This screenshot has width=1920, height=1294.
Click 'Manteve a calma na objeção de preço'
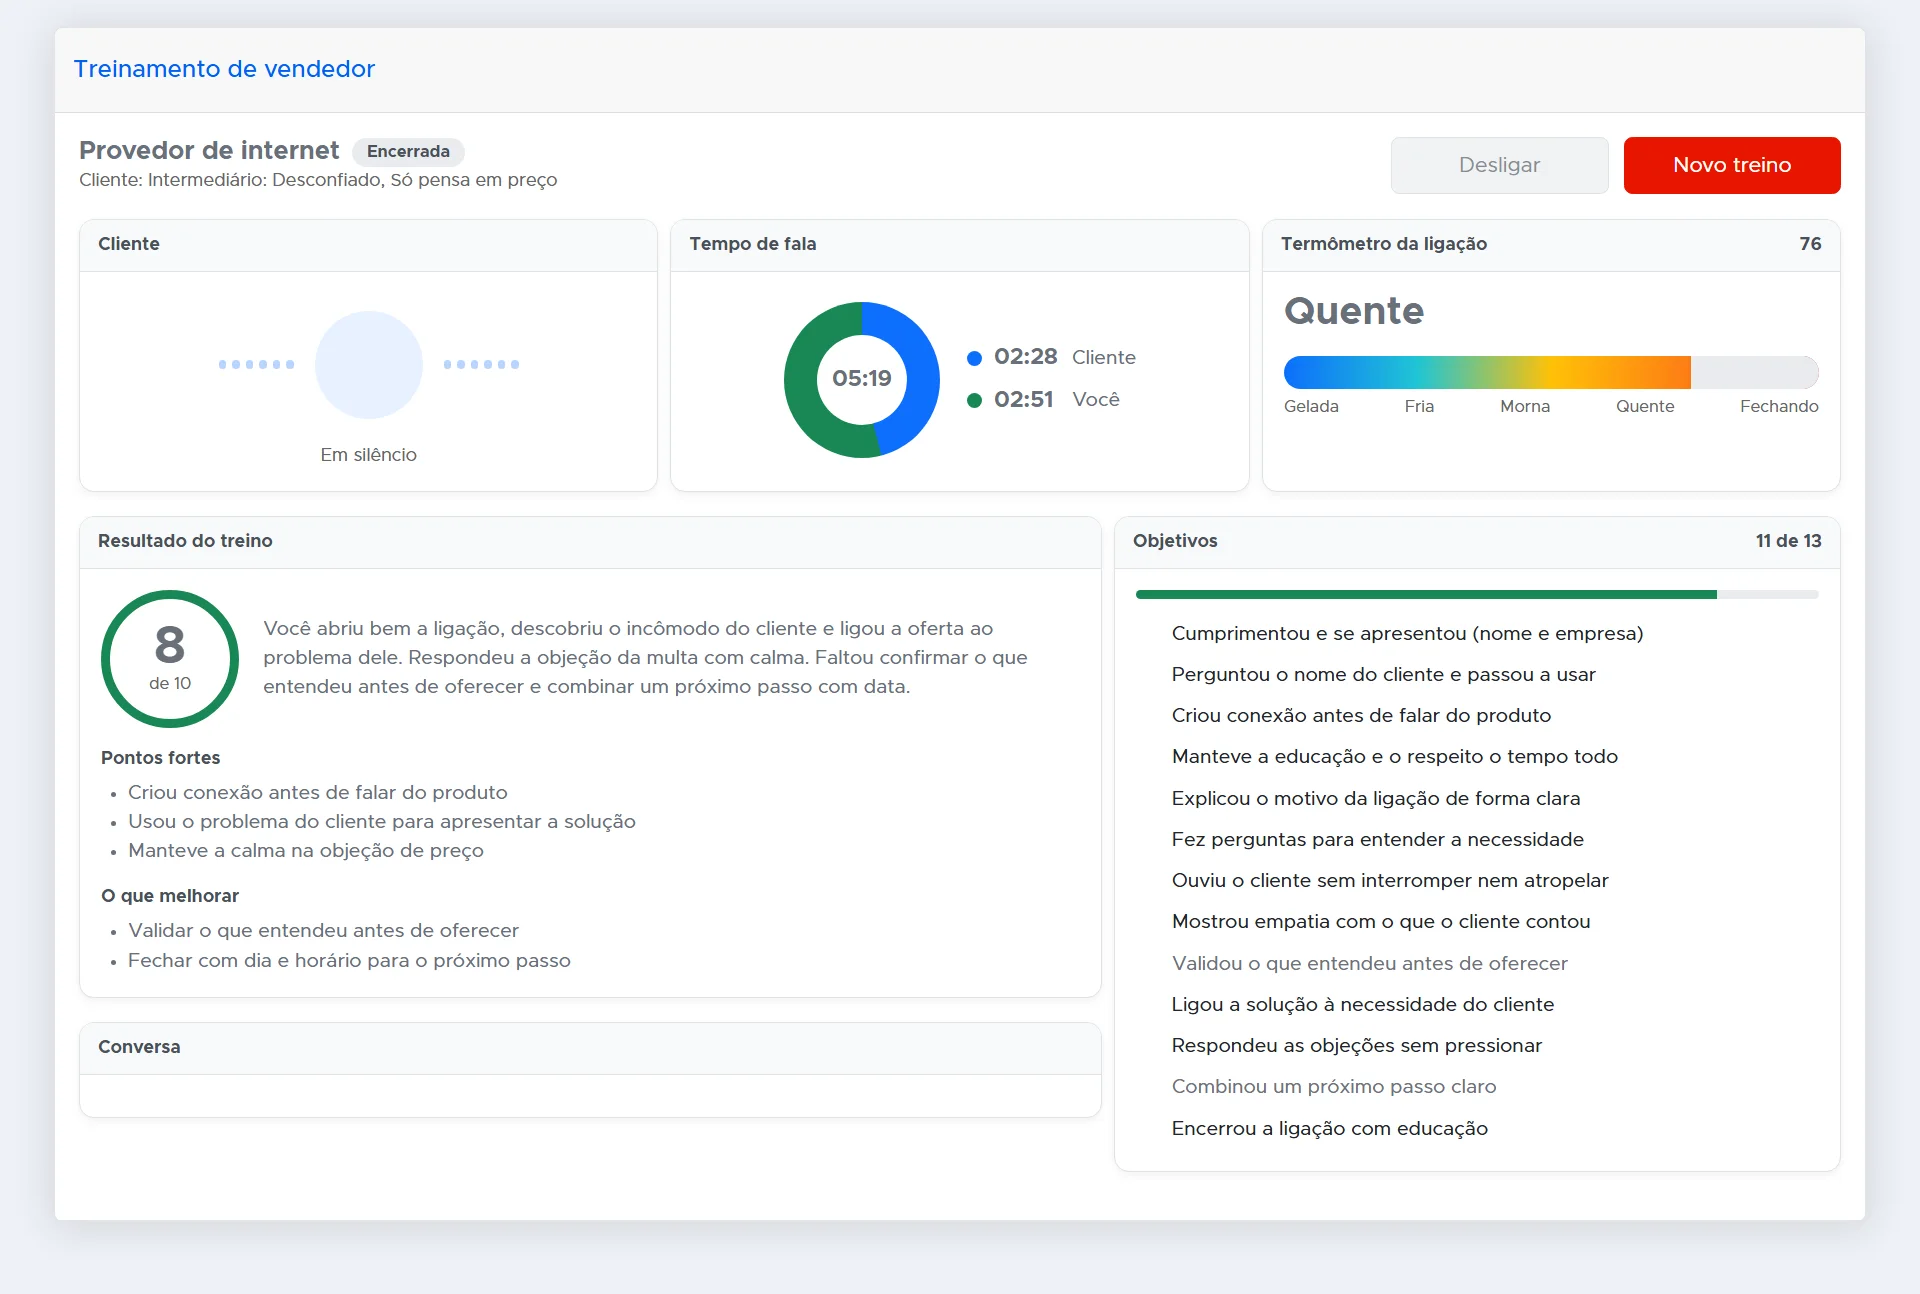[x=306, y=850]
